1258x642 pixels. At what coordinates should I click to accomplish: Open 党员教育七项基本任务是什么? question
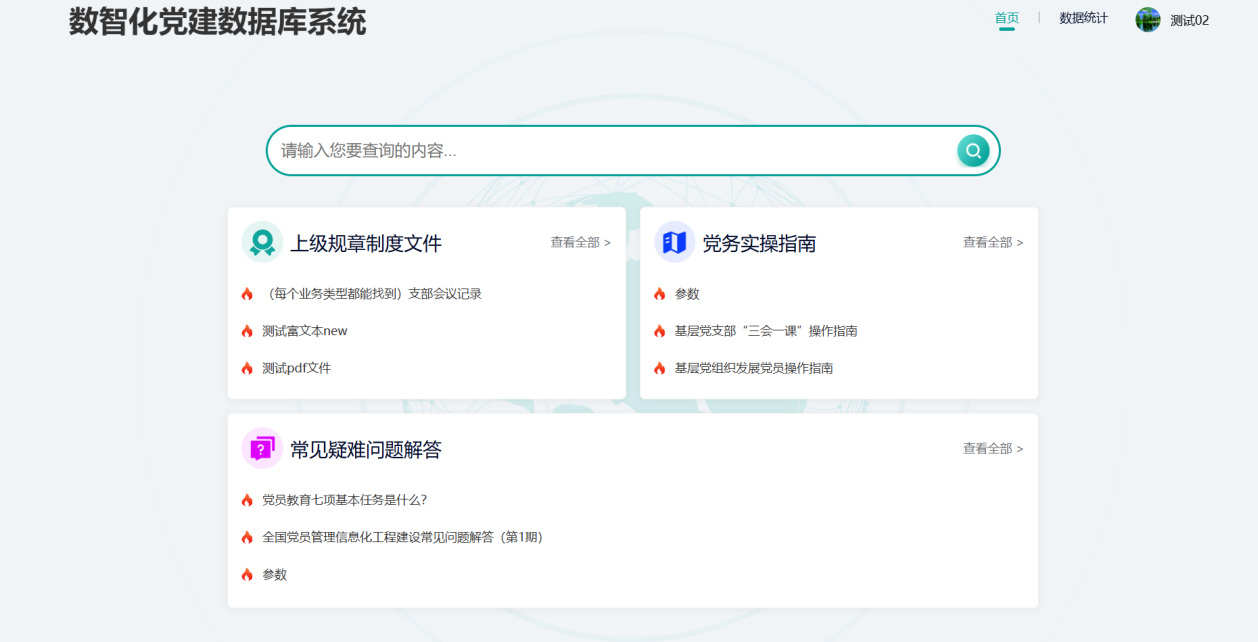tap(345, 500)
